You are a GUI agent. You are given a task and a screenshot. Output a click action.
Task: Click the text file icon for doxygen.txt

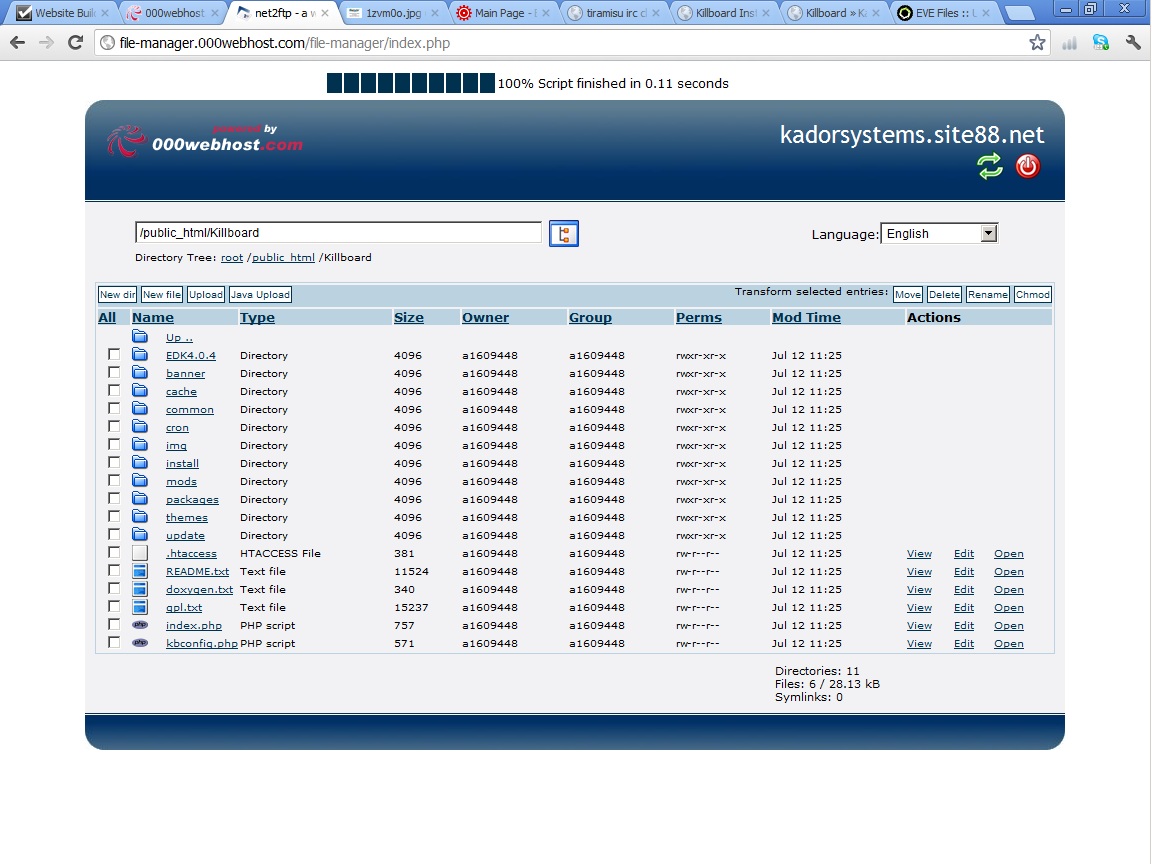point(140,589)
